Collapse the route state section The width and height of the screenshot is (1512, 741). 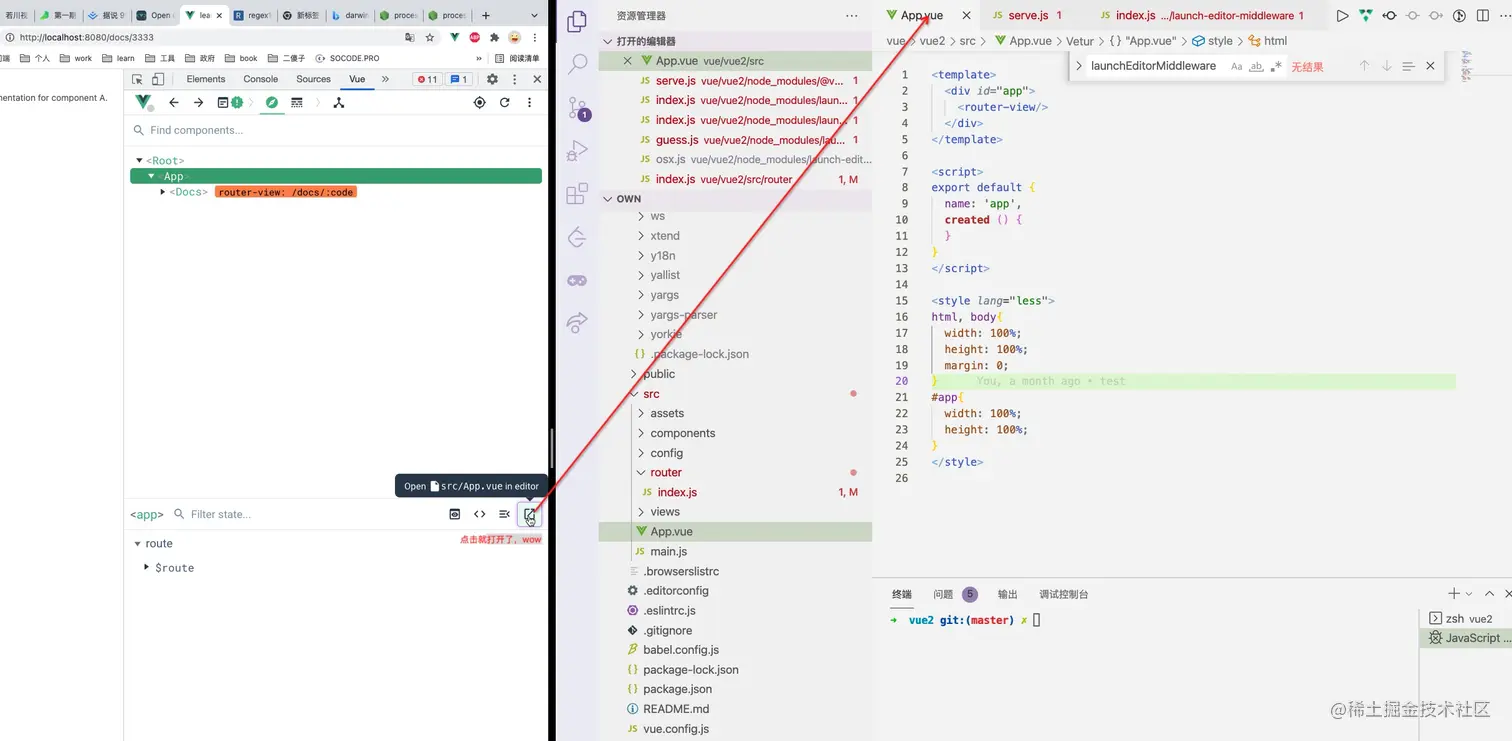[137, 544]
